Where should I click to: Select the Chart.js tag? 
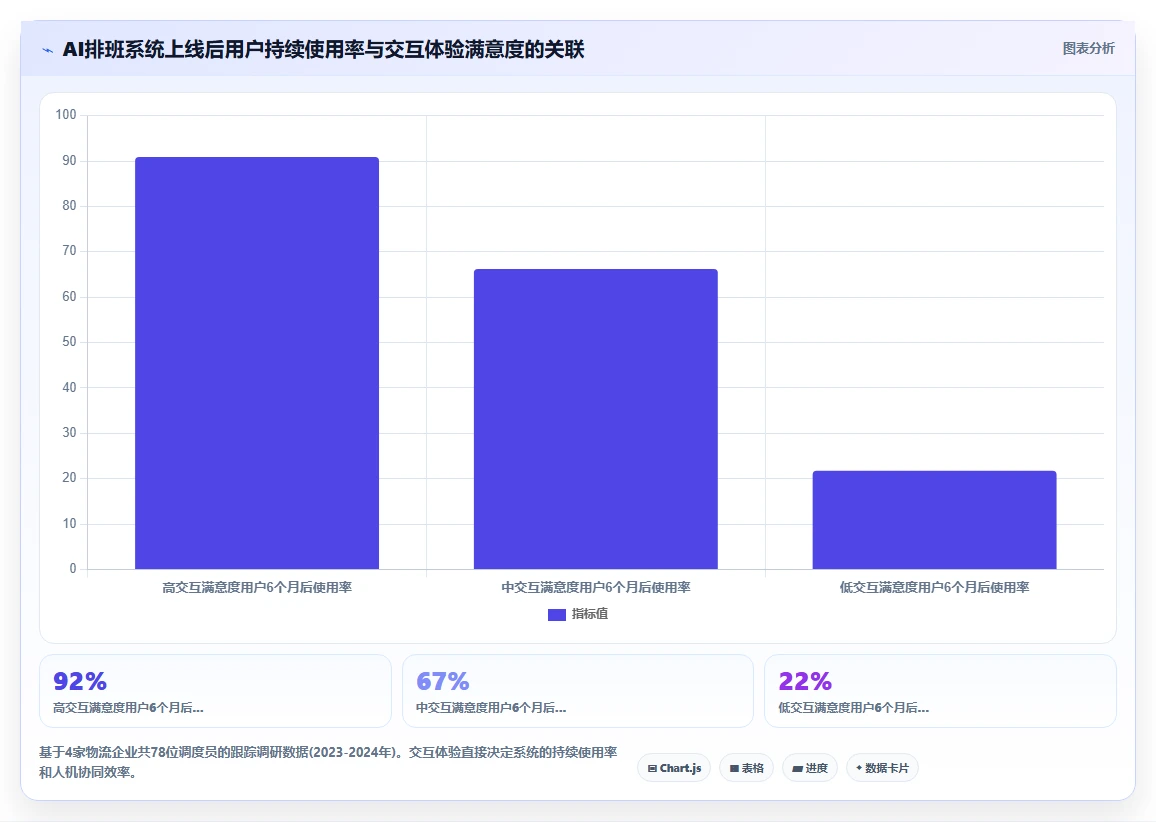pyautogui.click(x=674, y=768)
